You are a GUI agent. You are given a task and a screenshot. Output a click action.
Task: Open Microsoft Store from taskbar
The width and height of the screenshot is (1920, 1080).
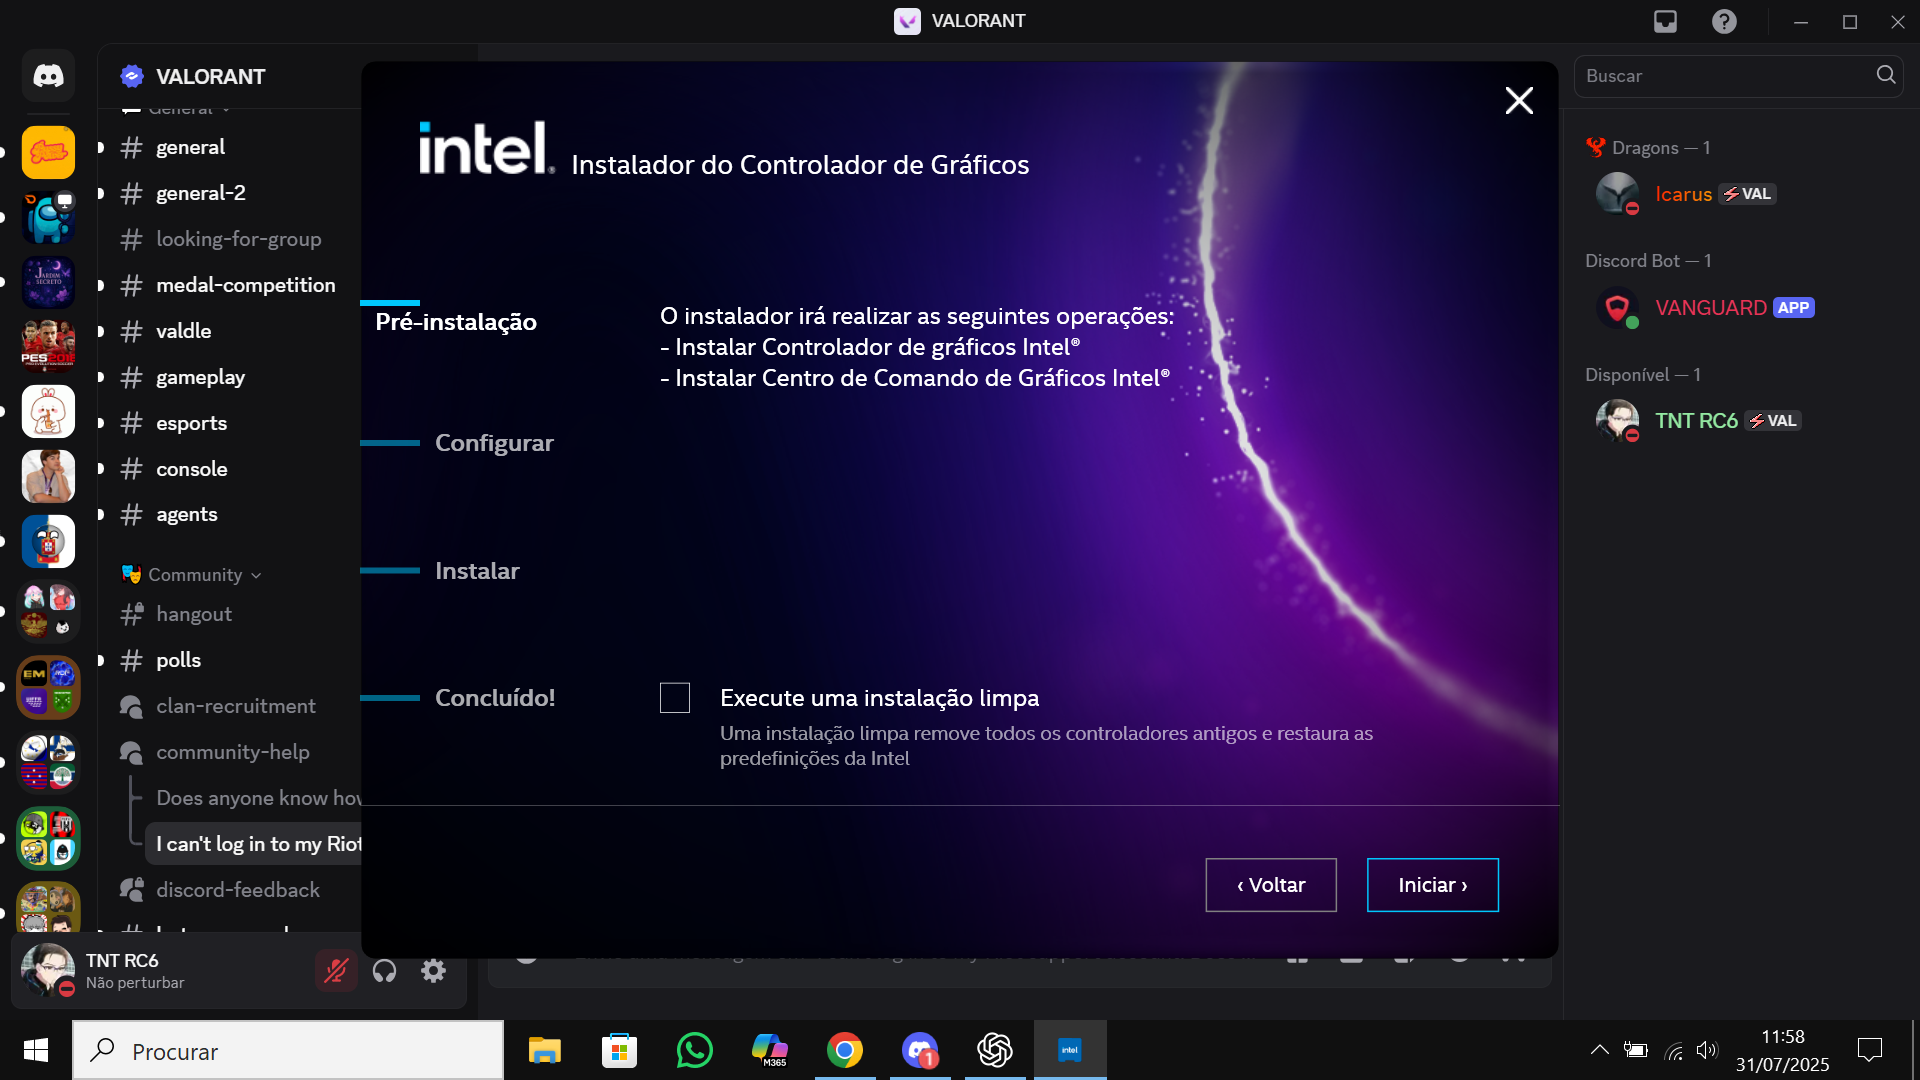tap(620, 1050)
